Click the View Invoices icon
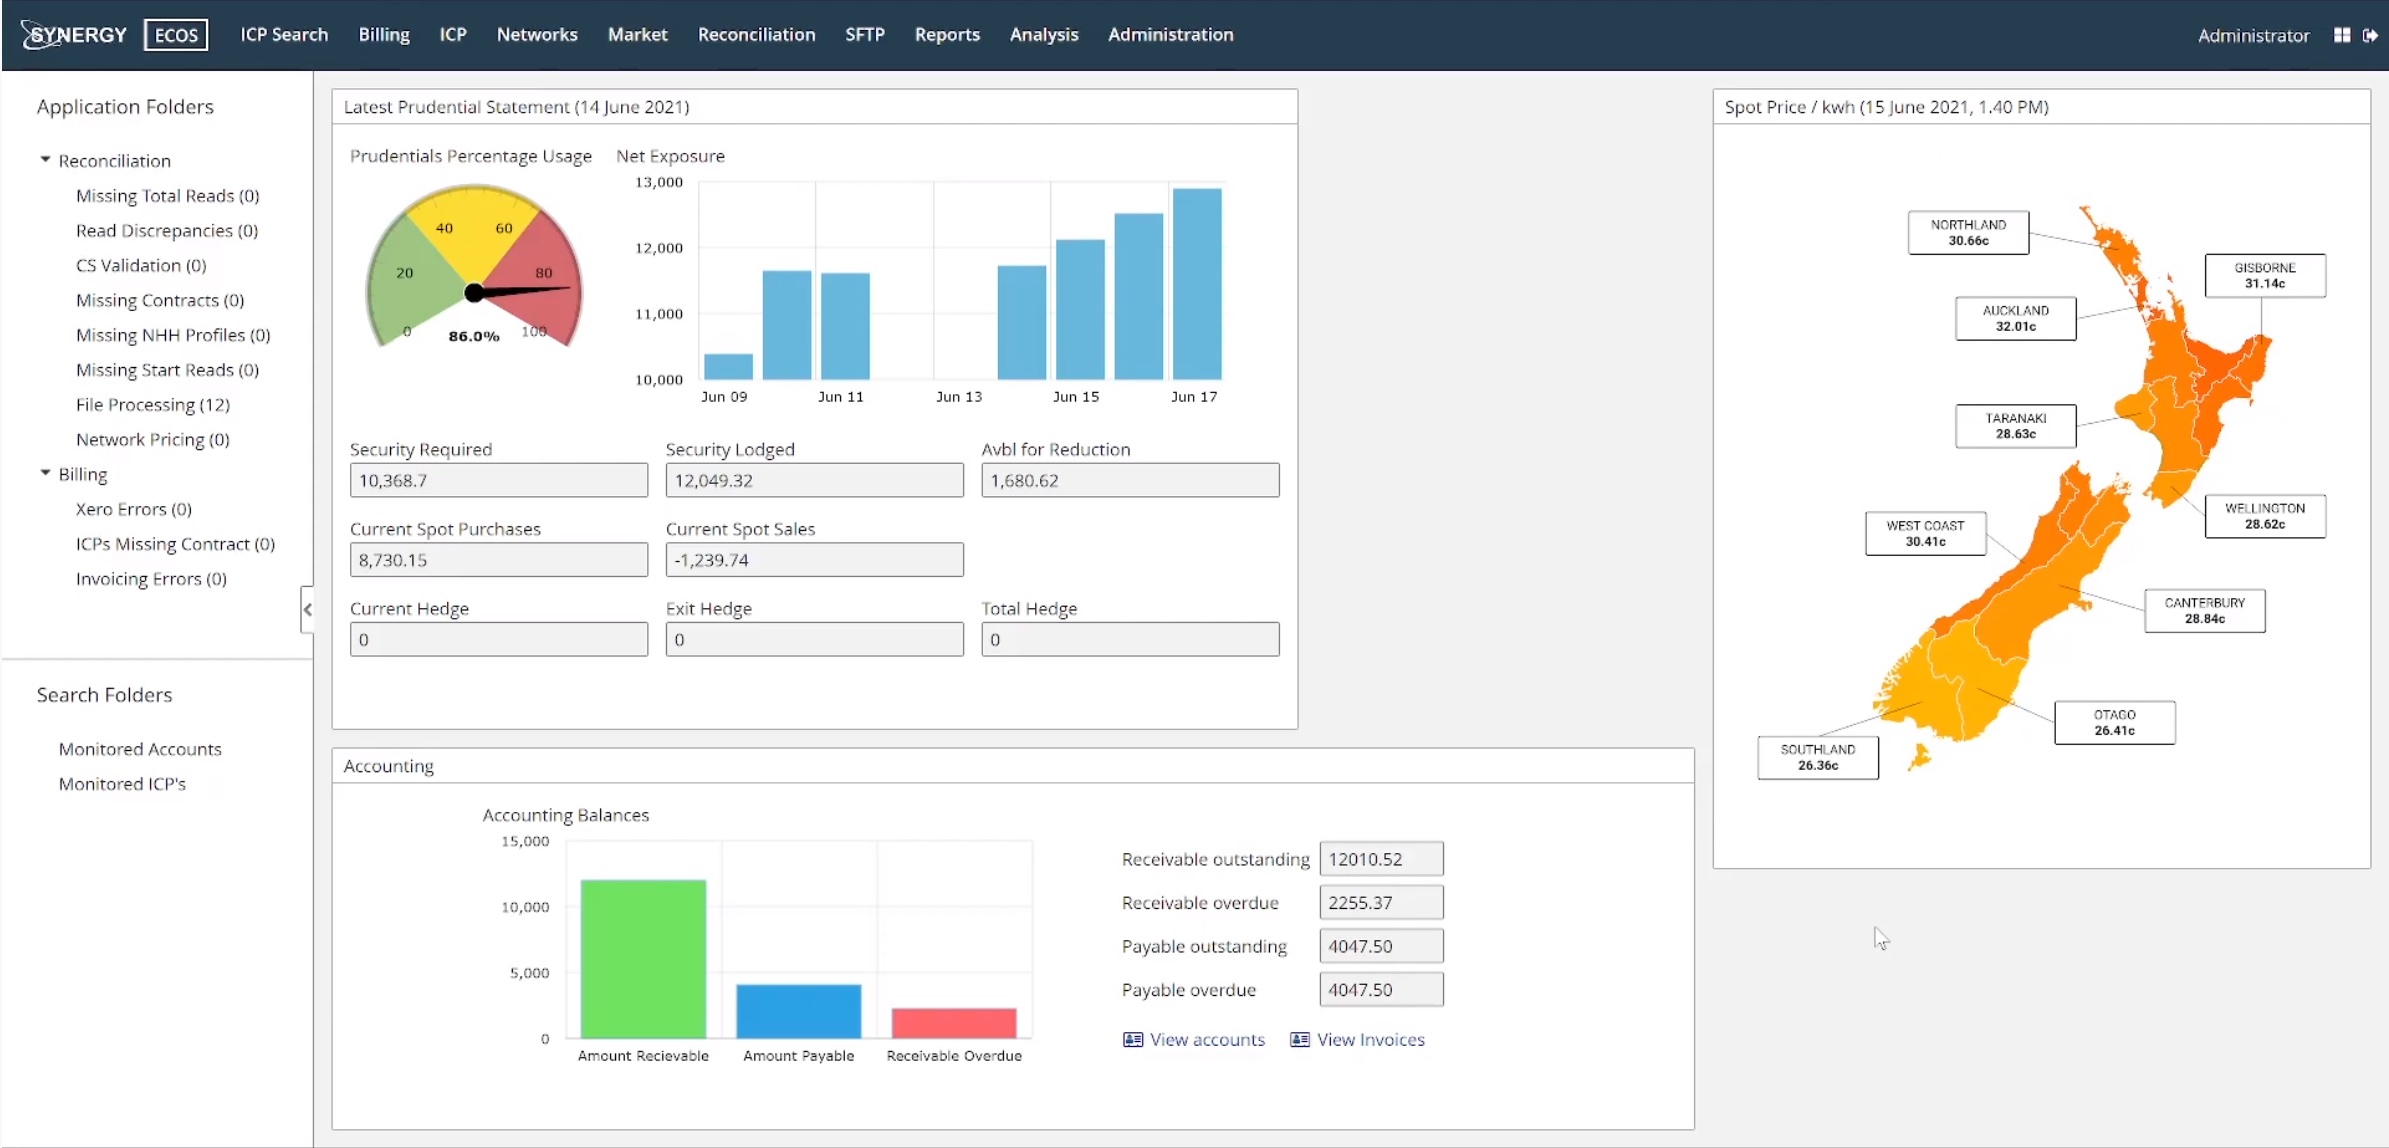 pyautogui.click(x=1299, y=1040)
